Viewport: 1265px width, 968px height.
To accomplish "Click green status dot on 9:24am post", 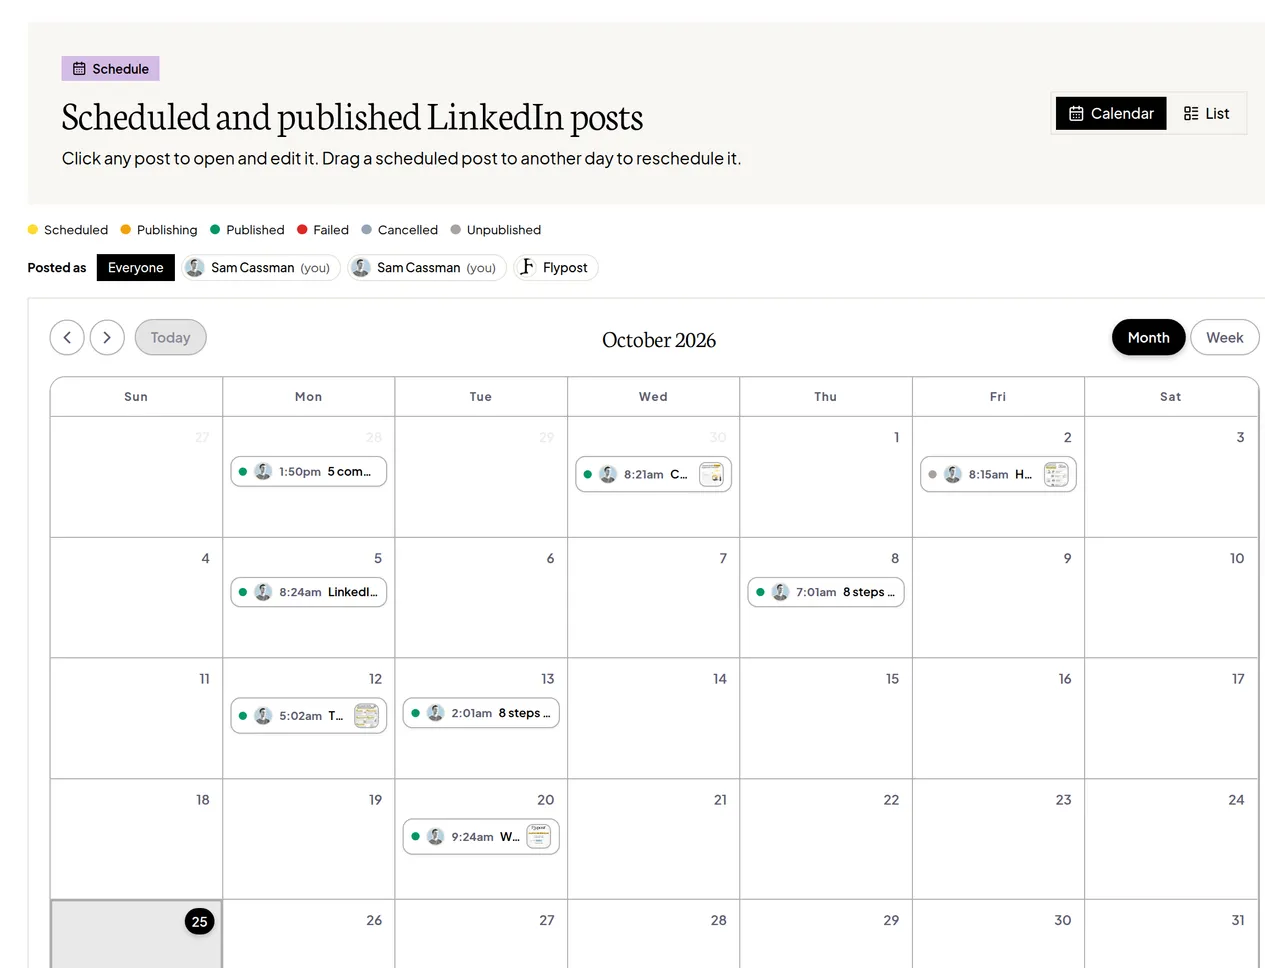I will (415, 837).
